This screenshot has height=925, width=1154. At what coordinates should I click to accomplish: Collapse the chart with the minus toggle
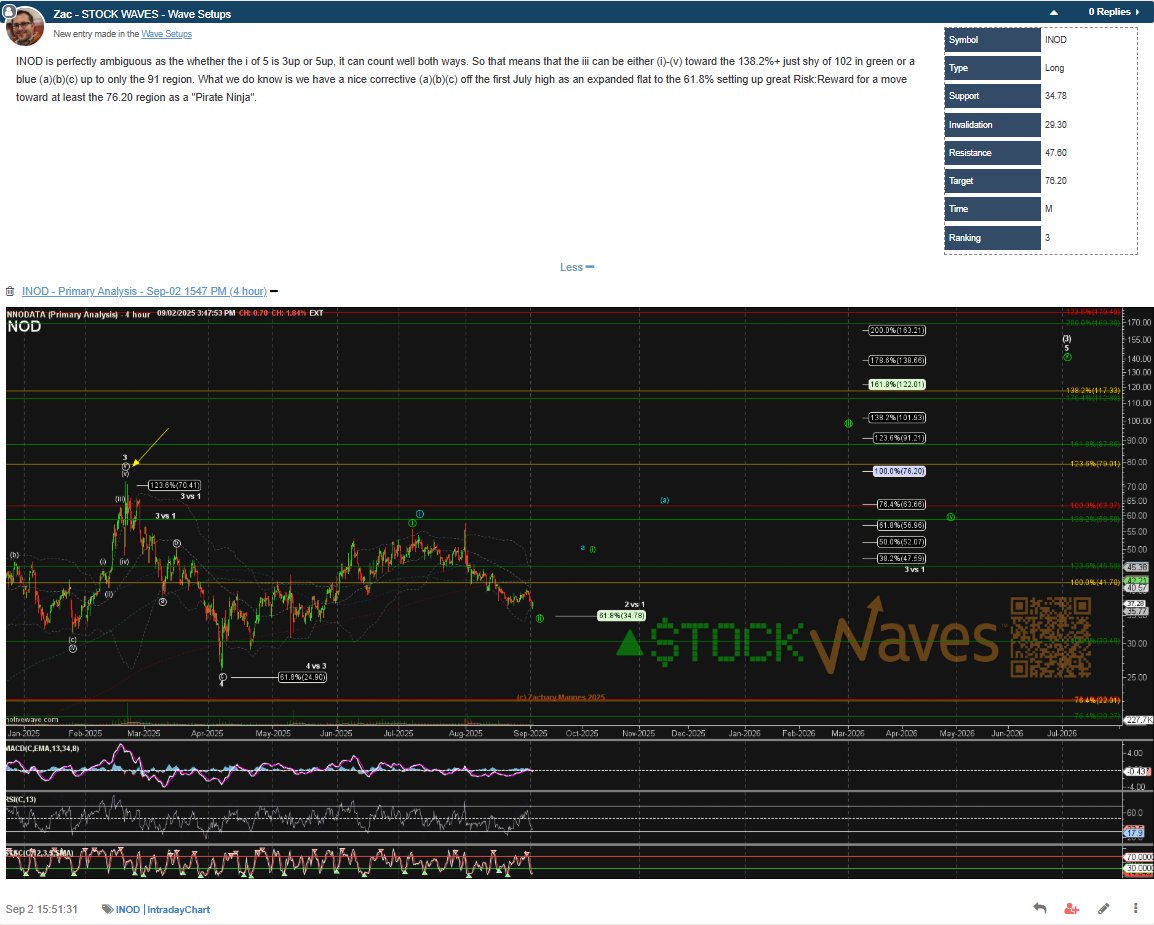tap(274, 291)
